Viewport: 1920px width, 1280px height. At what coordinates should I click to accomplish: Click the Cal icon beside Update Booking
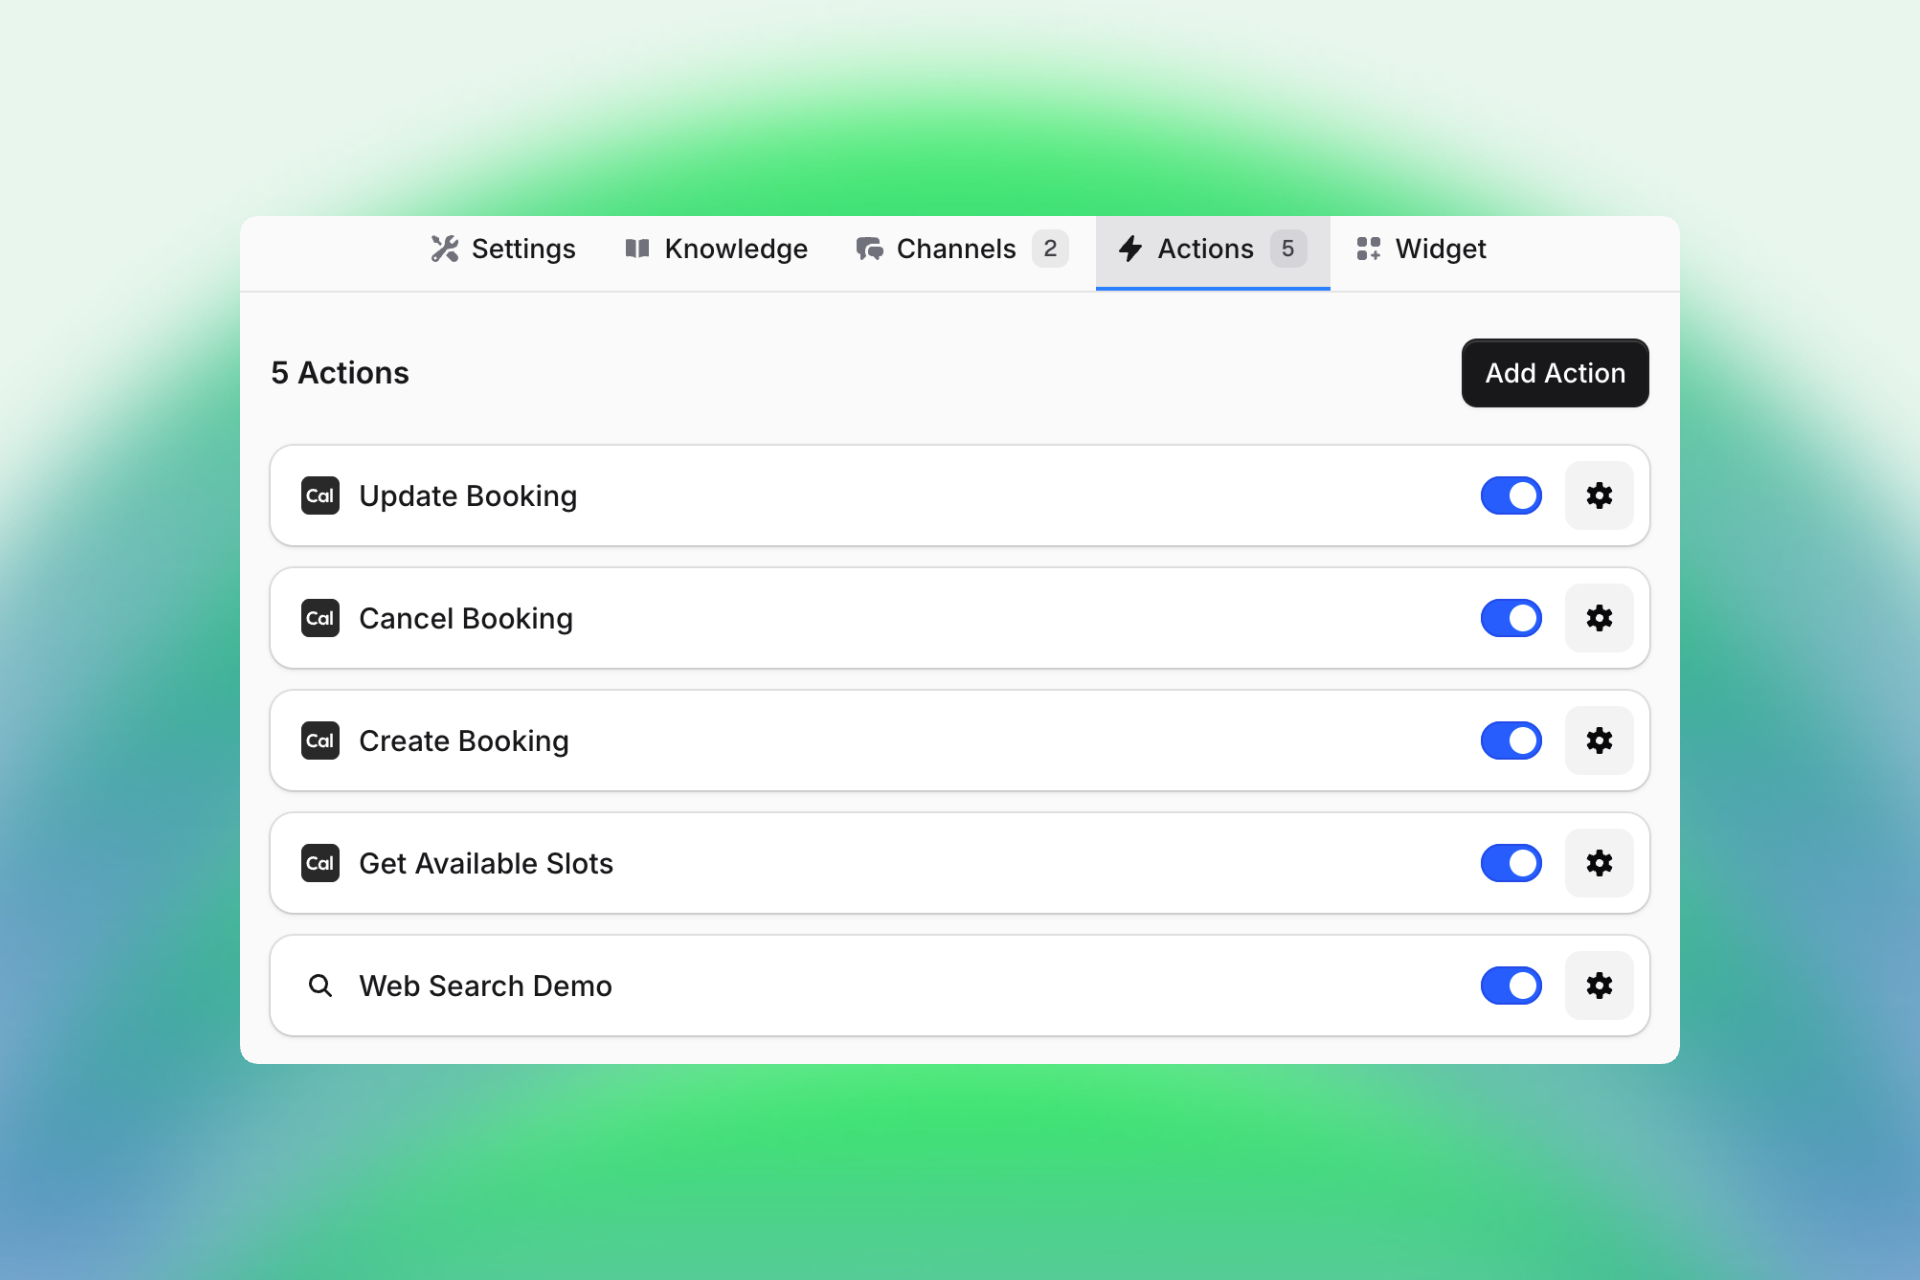point(320,496)
